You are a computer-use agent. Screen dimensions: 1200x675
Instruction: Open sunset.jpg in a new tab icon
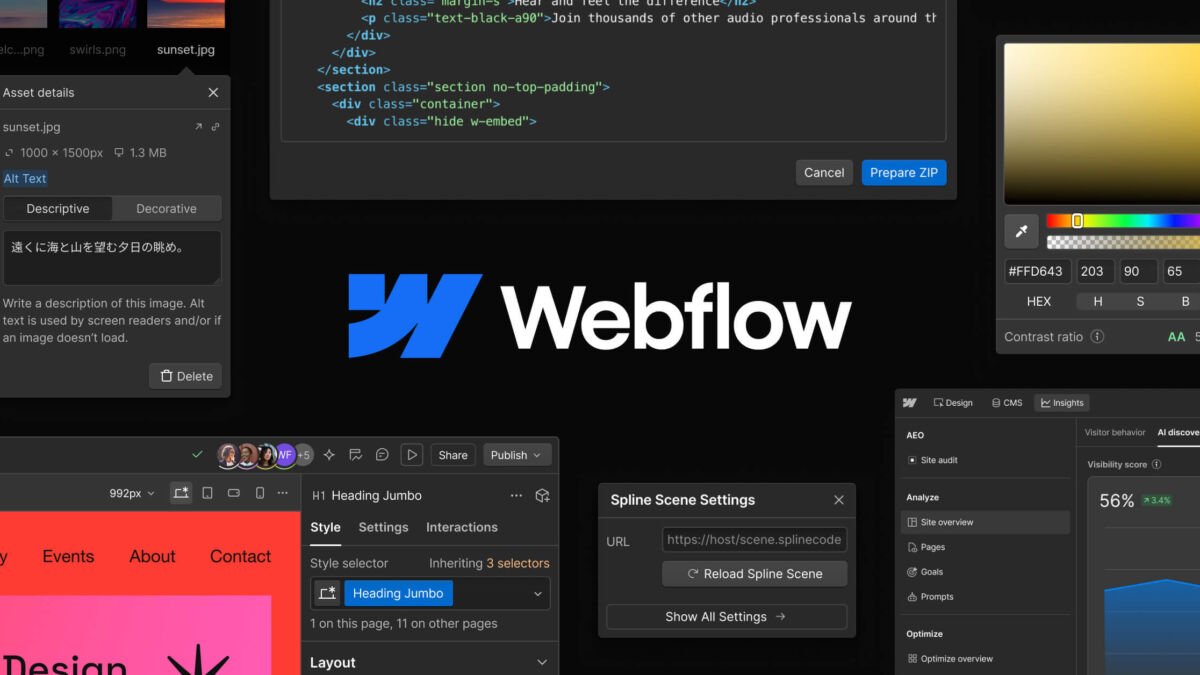[x=198, y=127]
